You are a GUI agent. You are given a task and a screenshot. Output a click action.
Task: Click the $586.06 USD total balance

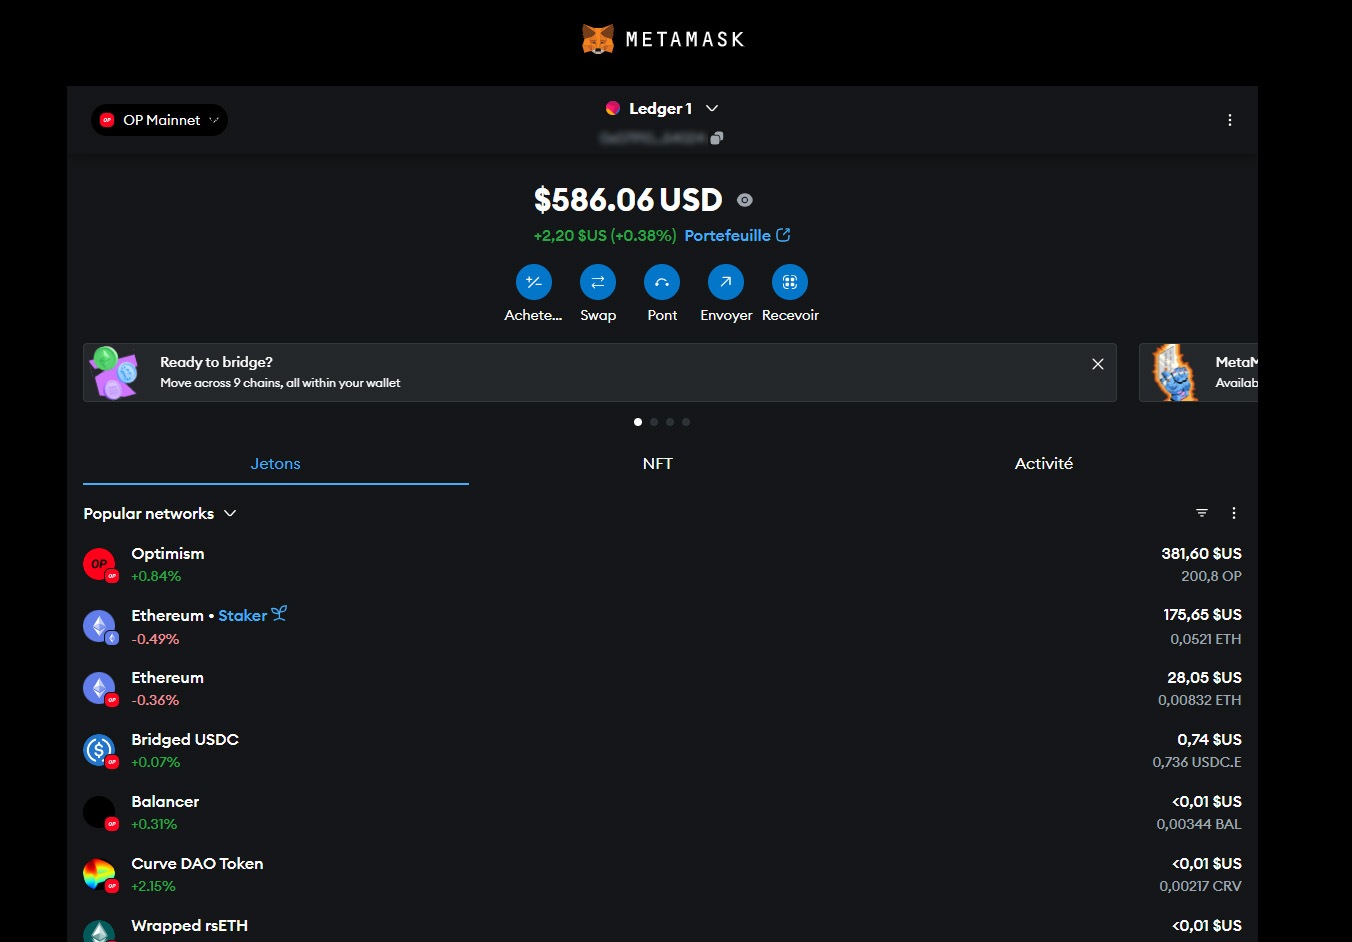628,200
